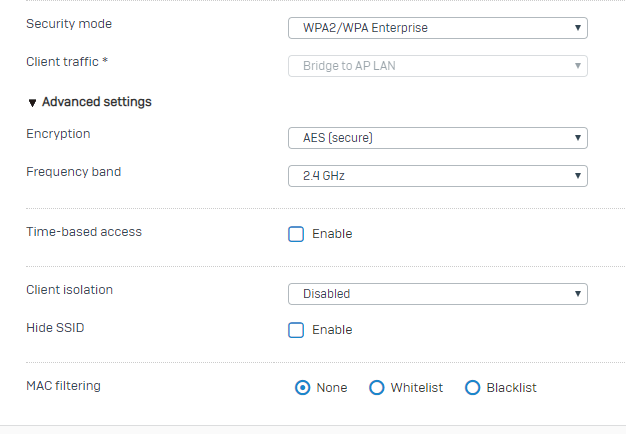Screen dimensions: 626x434
Task: Click the triangle icon beside Advanced settings
Action: (x=33, y=102)
